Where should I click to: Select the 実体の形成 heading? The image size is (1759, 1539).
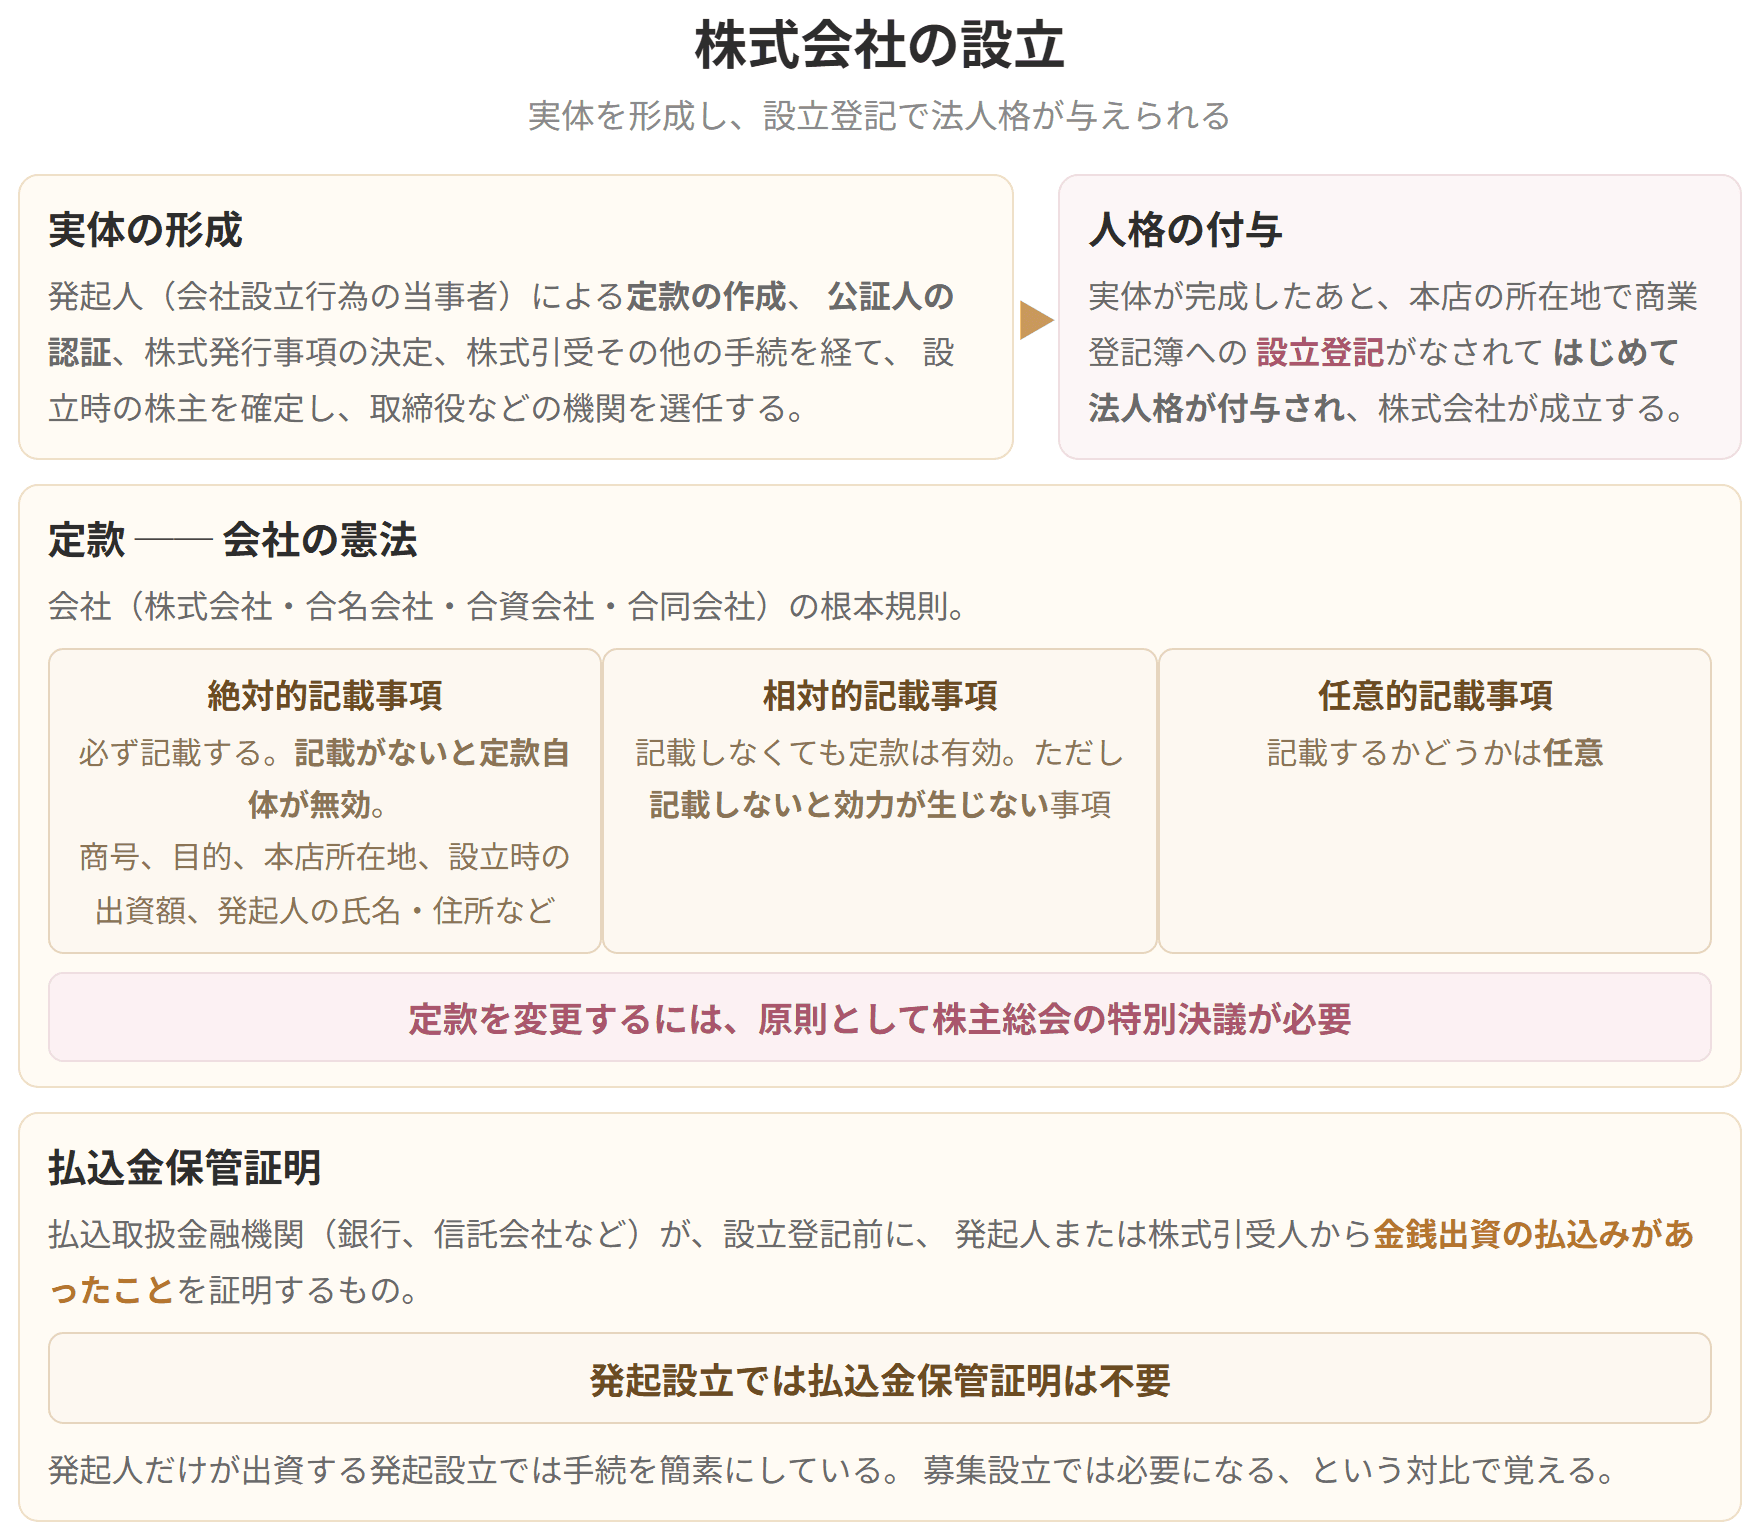tap(146, 230)
